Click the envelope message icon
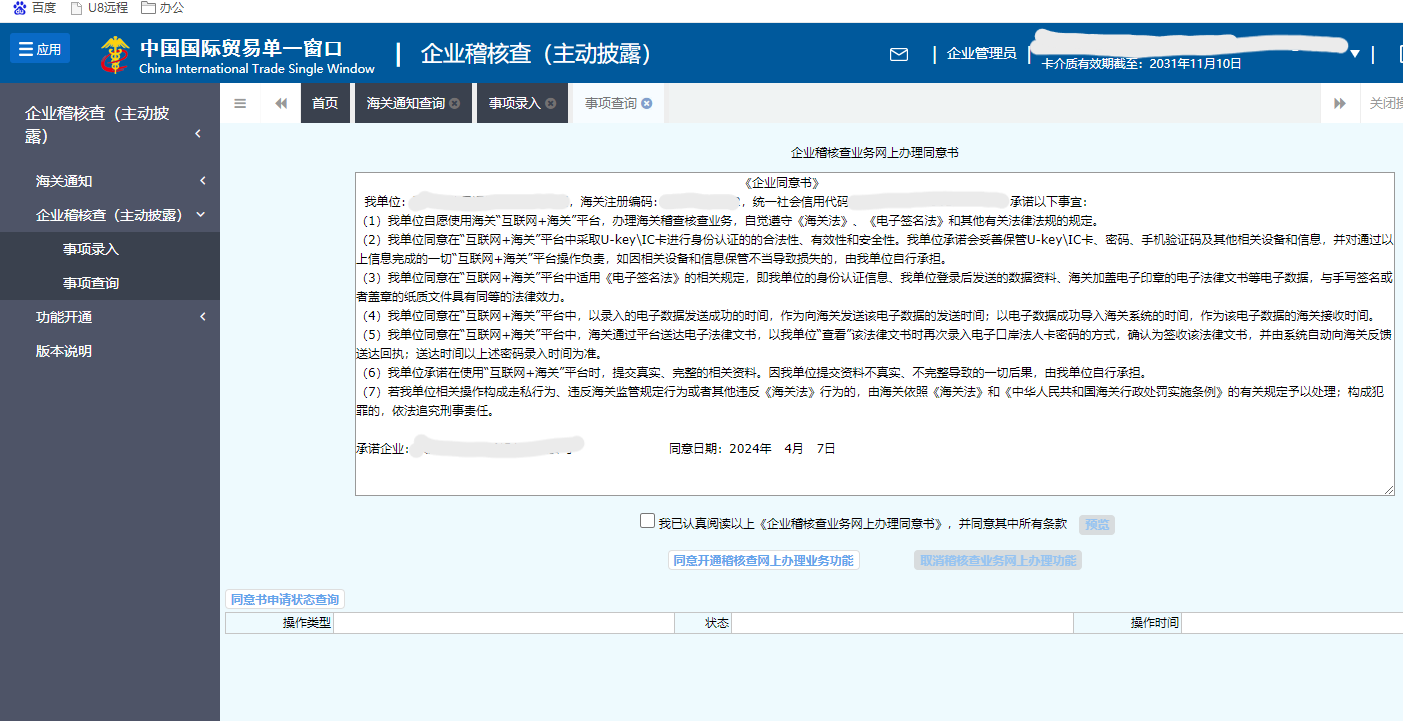 coord(897,55)
